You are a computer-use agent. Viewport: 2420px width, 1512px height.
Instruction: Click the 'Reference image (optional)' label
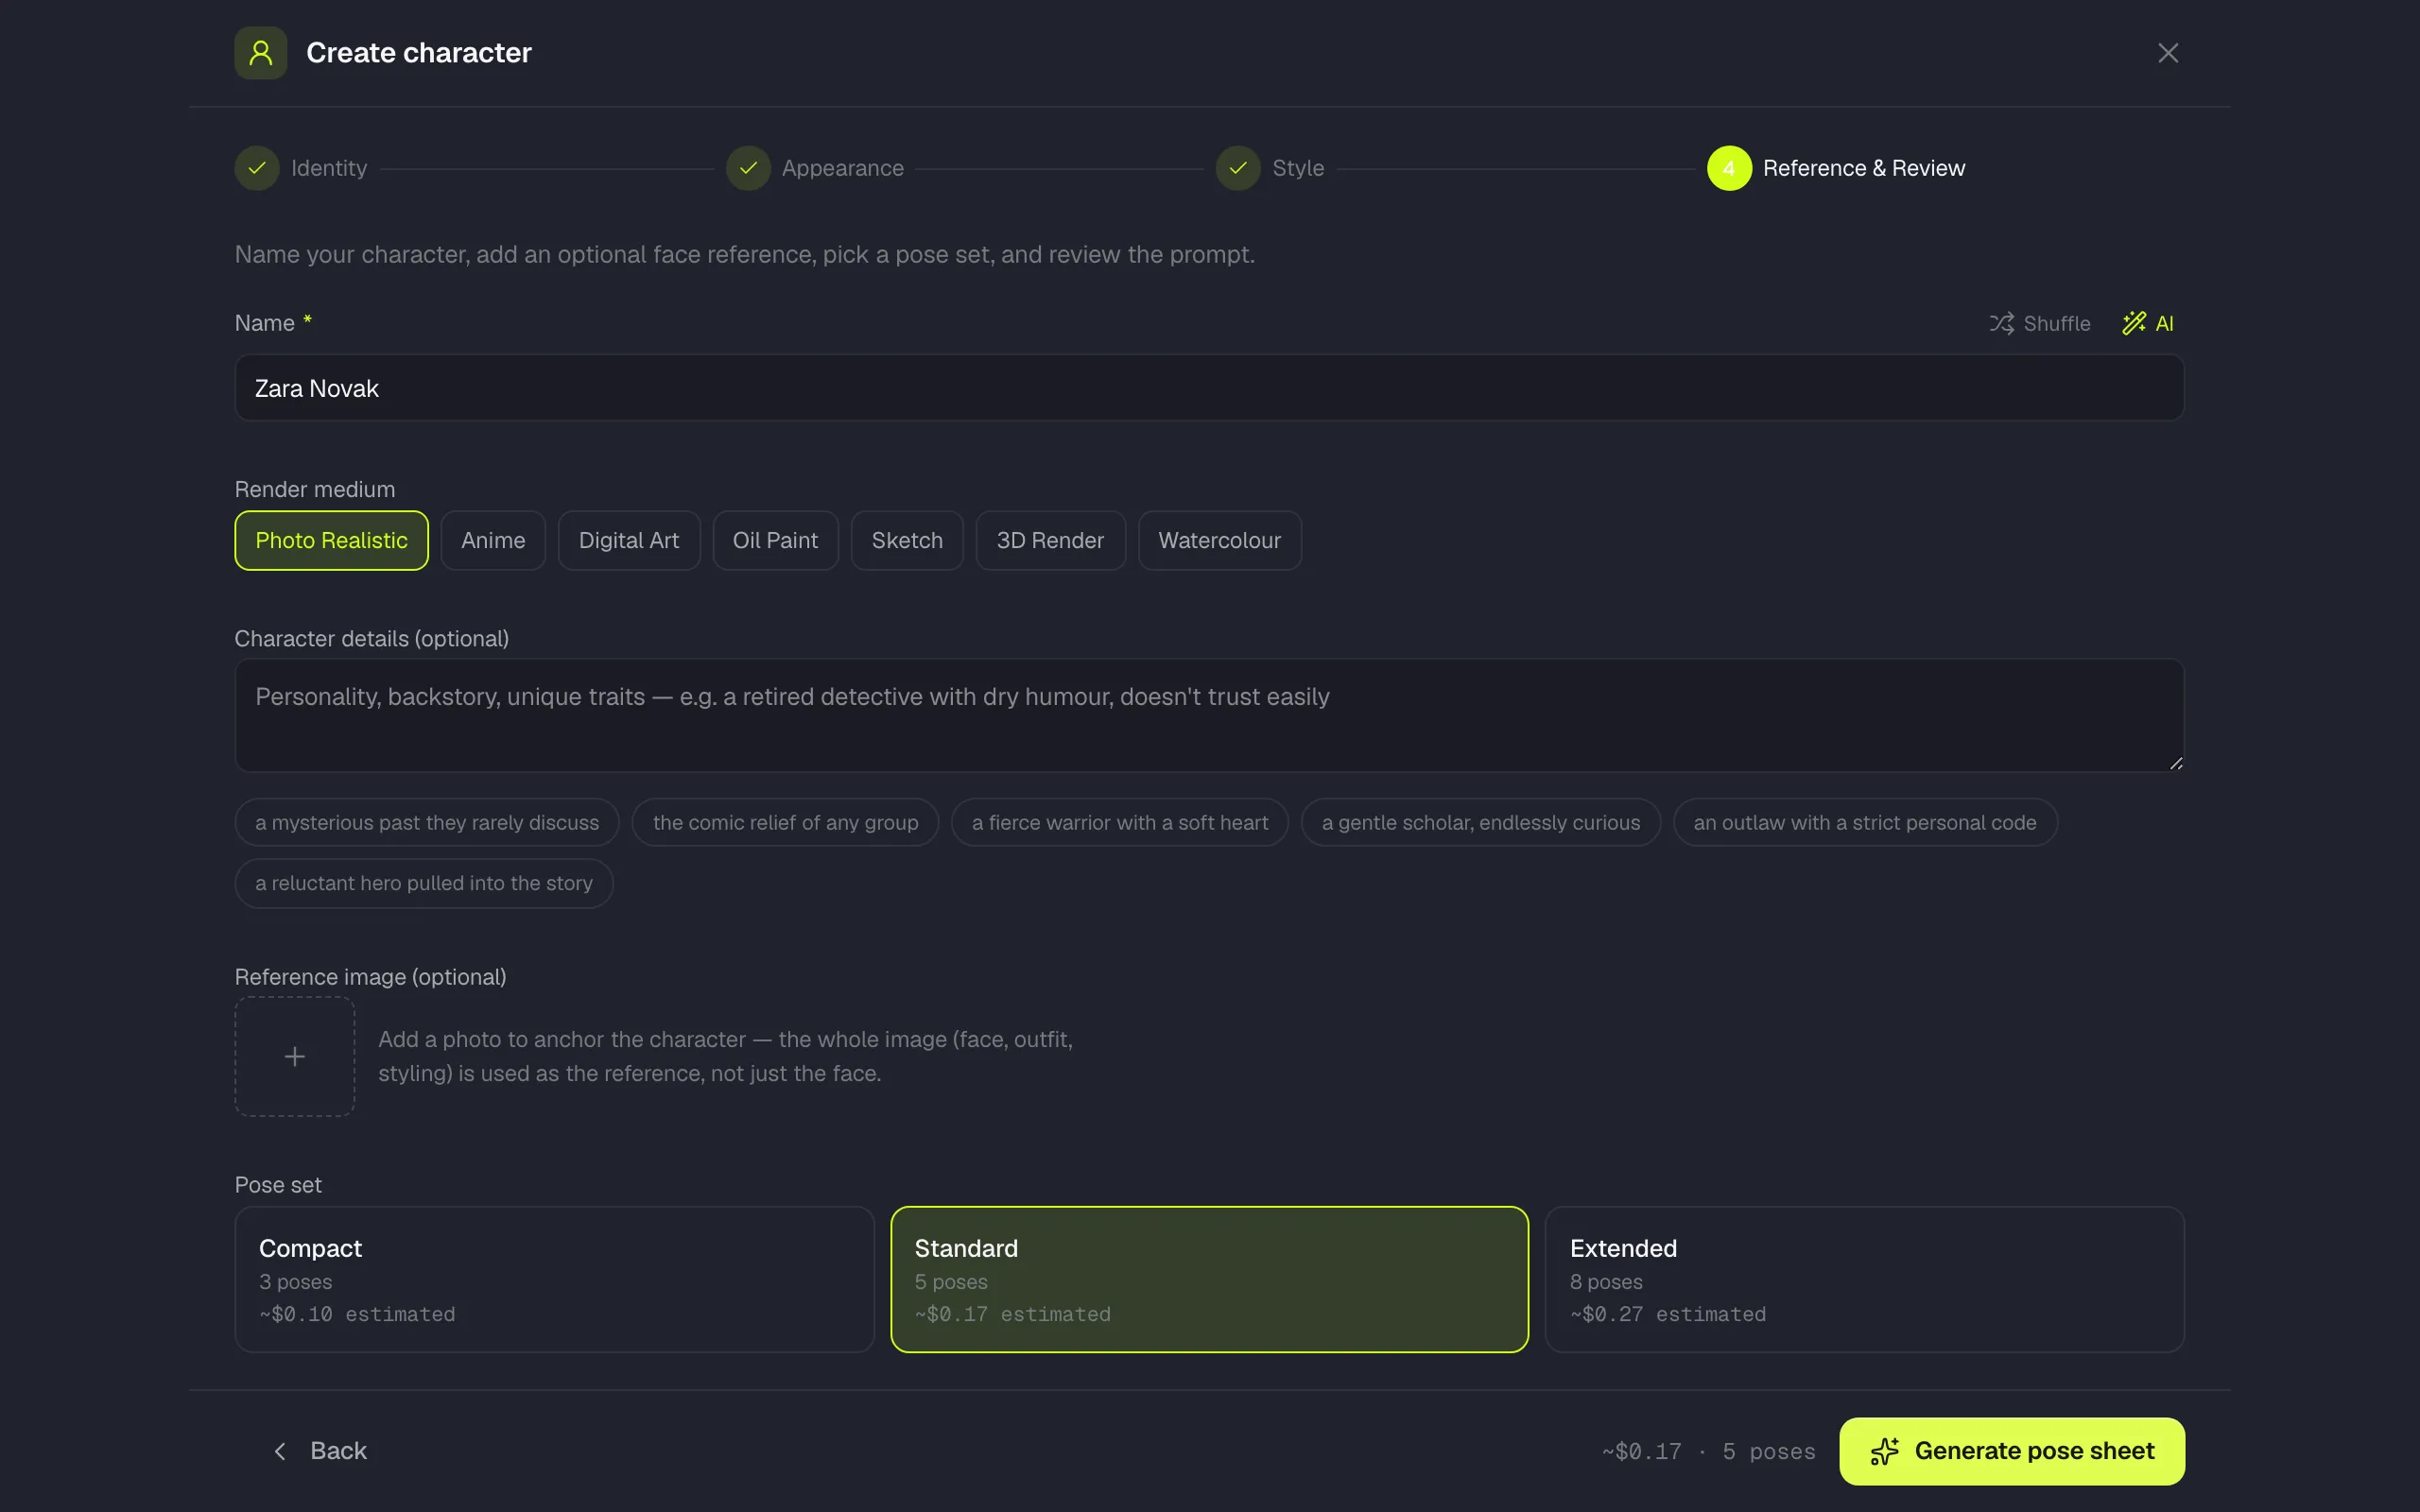370,977
